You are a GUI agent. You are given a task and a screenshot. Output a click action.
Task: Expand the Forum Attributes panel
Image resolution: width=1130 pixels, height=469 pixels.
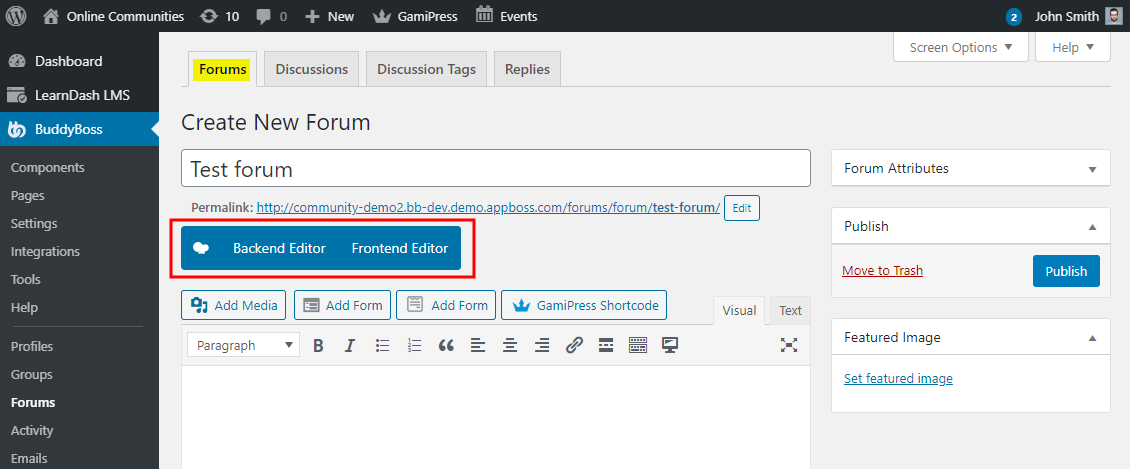click(1092, 169)
